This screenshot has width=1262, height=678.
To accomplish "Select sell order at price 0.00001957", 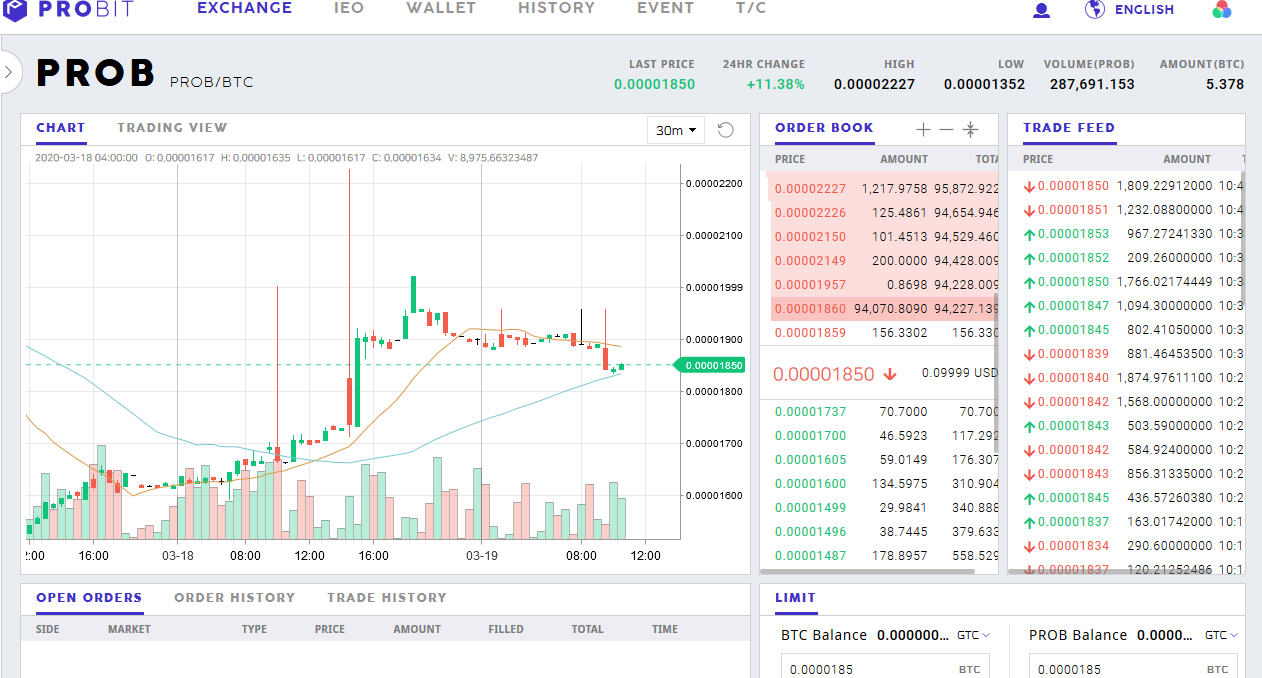I will click(x=883, y=284).
